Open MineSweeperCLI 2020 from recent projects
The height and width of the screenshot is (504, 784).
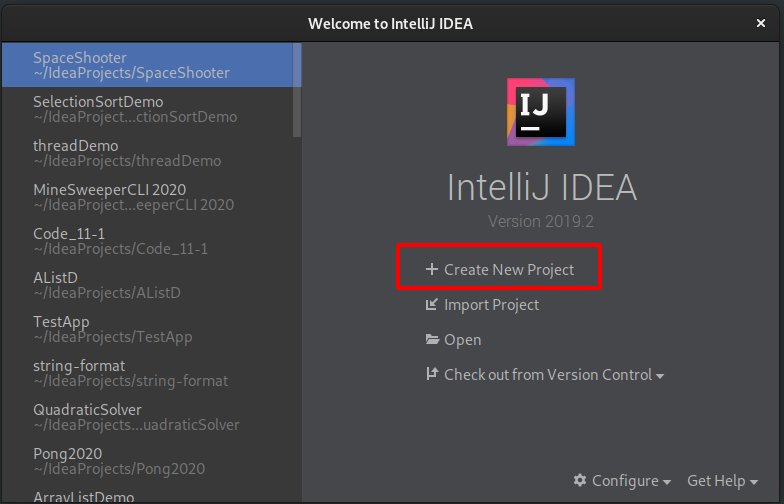click(x=148, y=197)
